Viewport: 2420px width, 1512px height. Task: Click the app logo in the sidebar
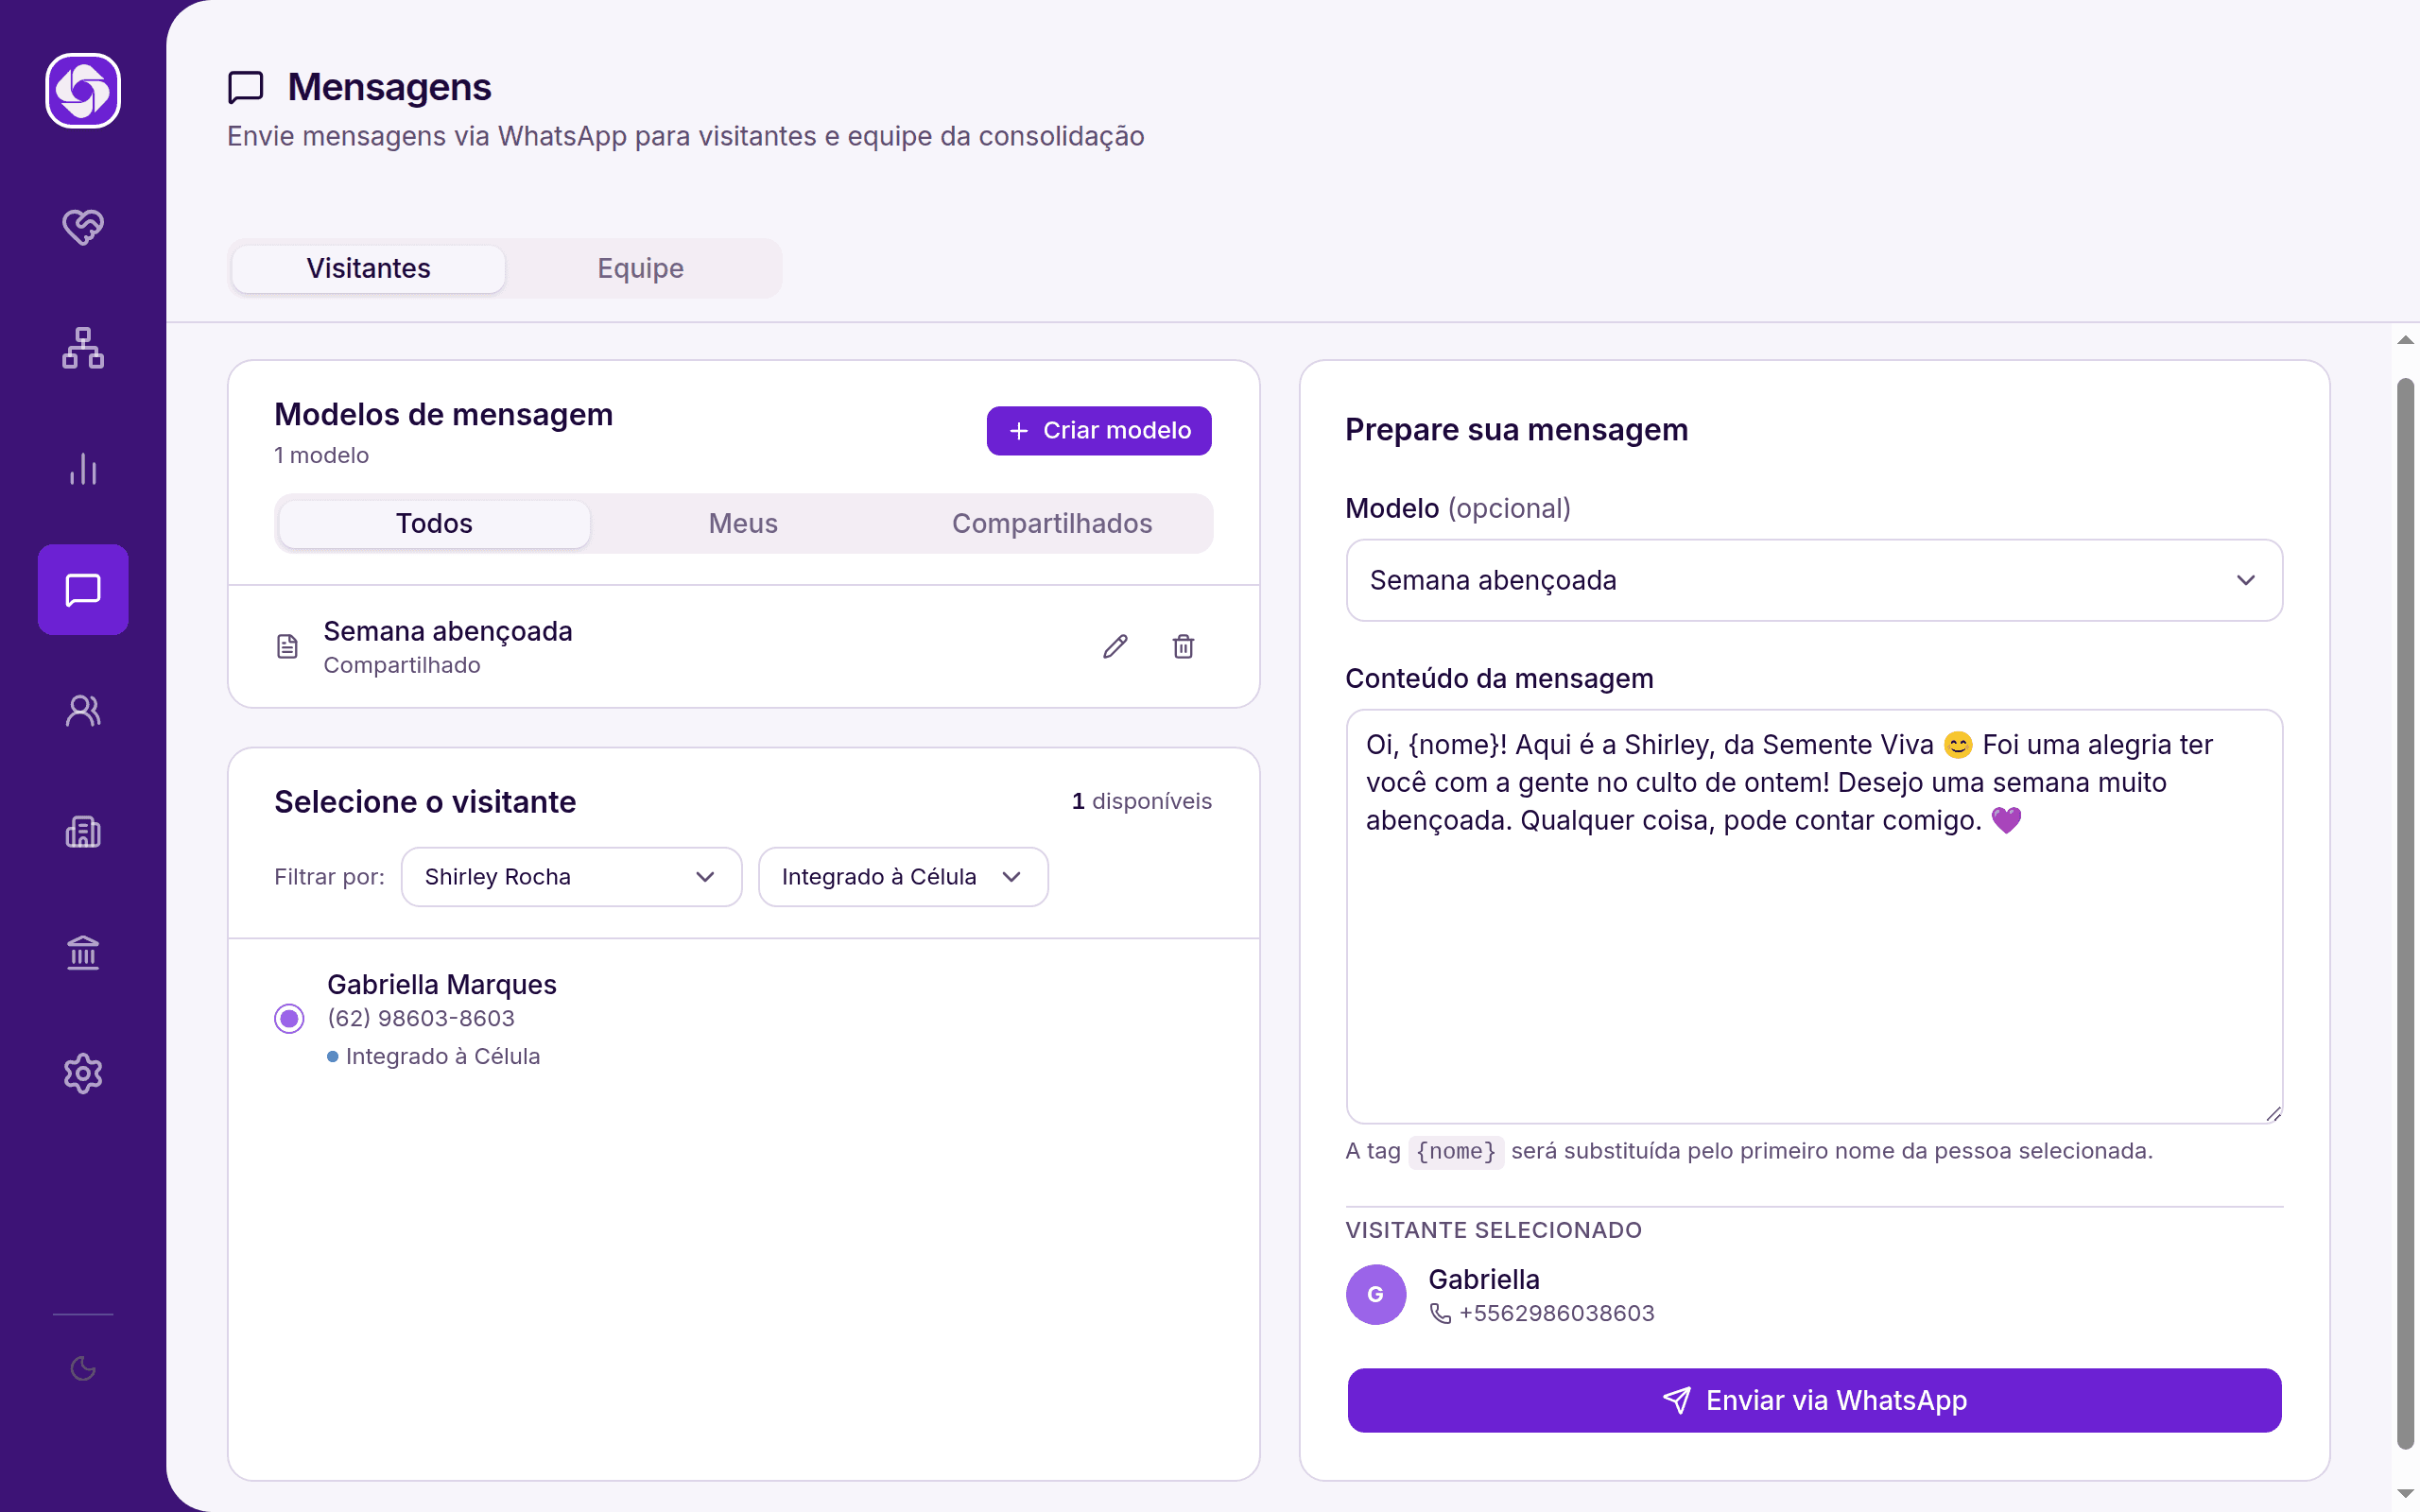pyautogui.click(x=83, y=91)
